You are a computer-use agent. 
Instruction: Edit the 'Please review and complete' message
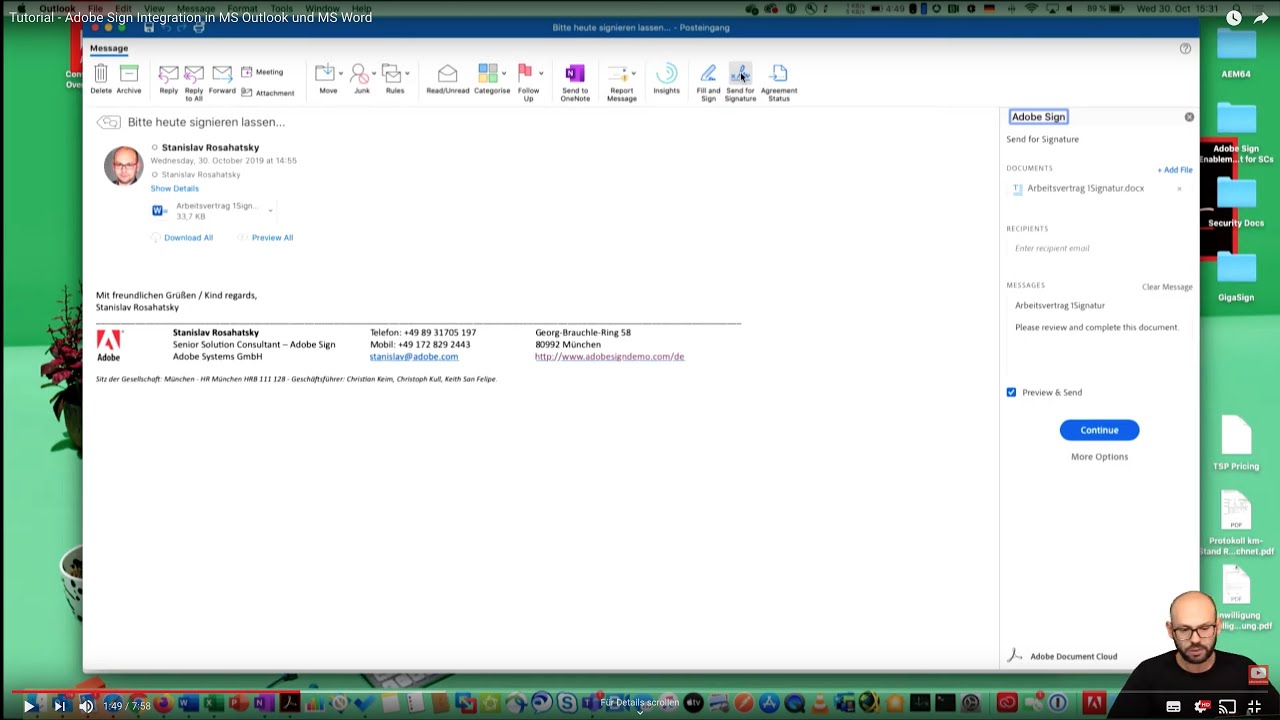point(1099,327)
